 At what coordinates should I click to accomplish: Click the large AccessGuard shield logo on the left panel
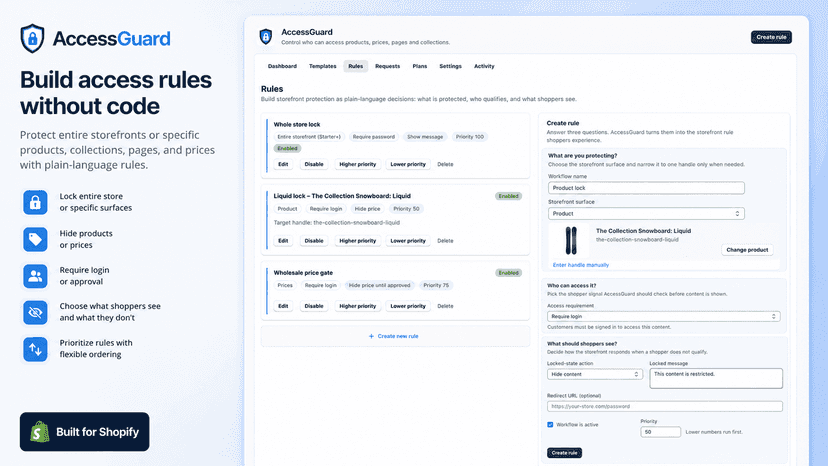tap(32, 38)
